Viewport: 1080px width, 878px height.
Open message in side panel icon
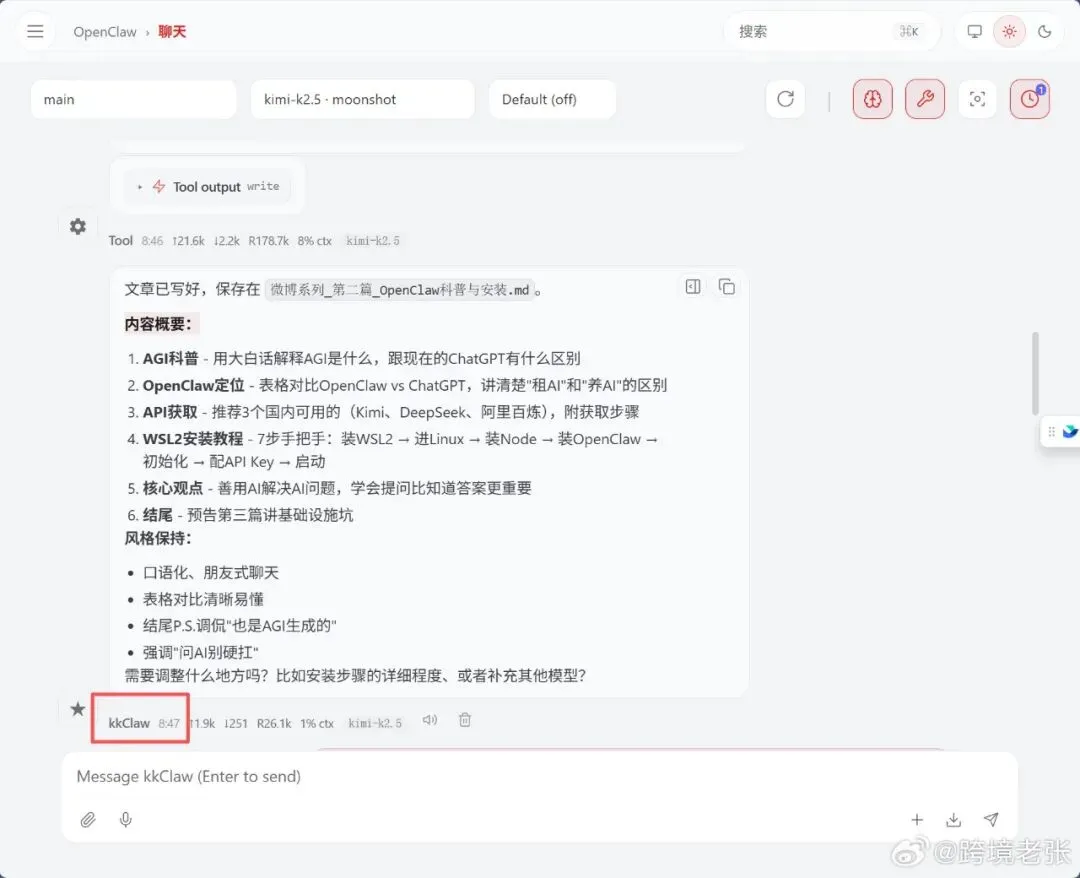(x=693, y=286)
